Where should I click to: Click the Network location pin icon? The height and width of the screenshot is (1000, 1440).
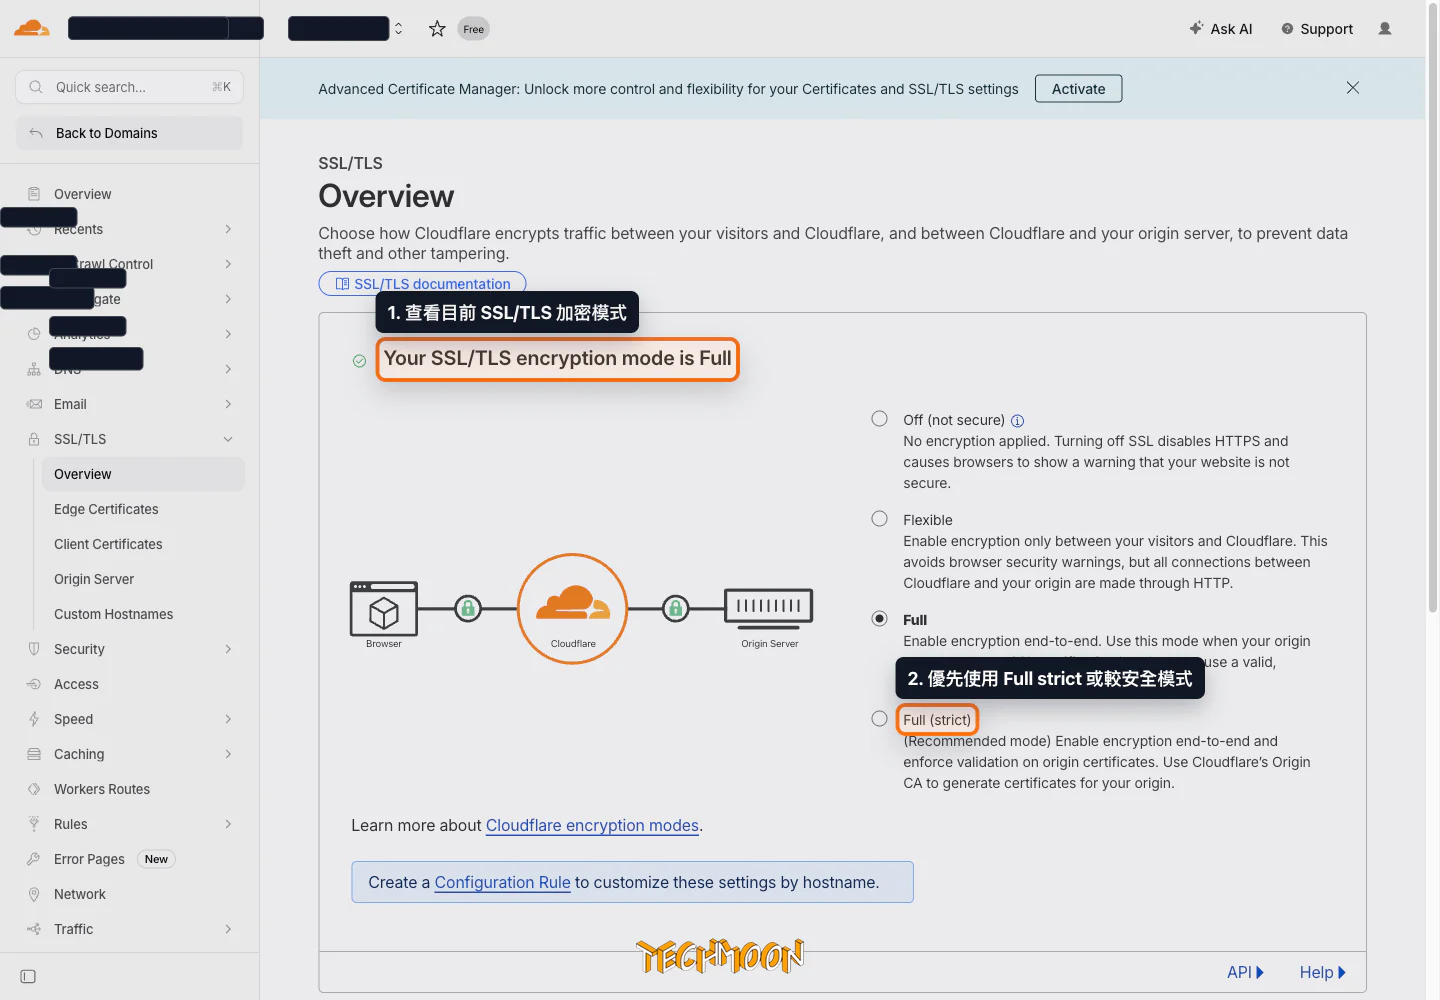34,894
